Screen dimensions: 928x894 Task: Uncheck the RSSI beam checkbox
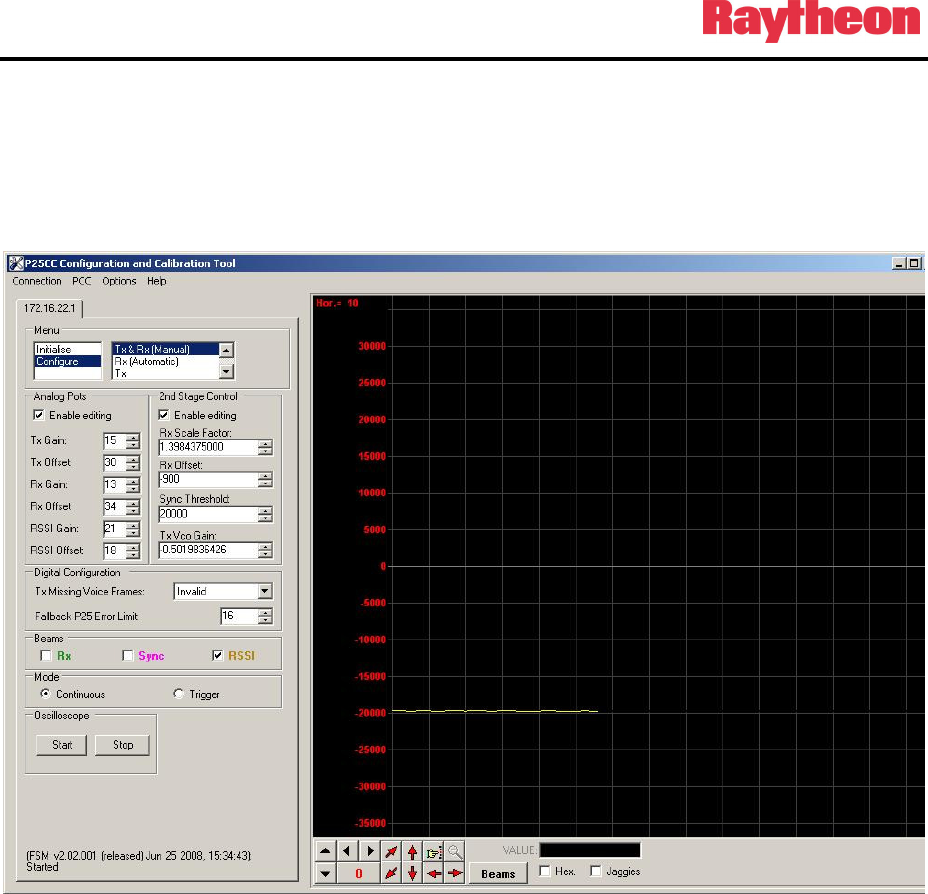click(x=219, y=656)
